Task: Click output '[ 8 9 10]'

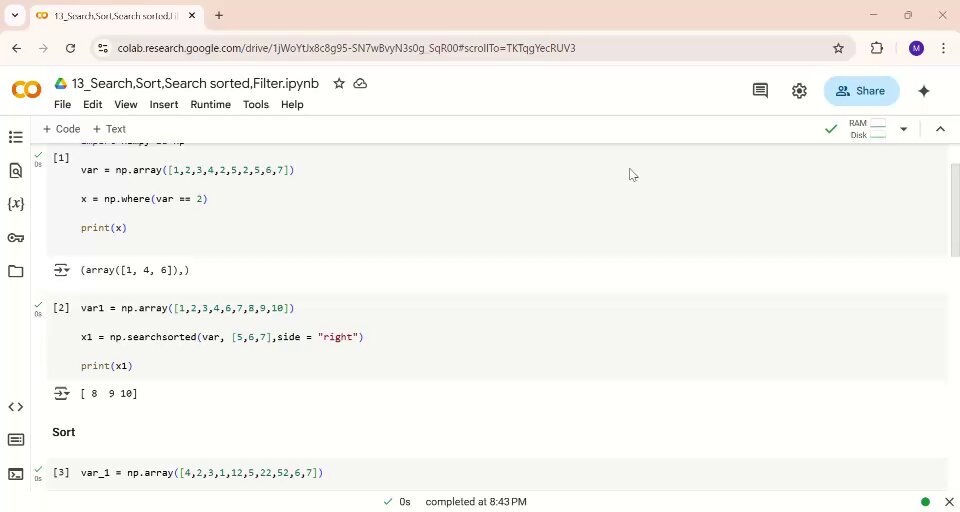Action: 109,394
